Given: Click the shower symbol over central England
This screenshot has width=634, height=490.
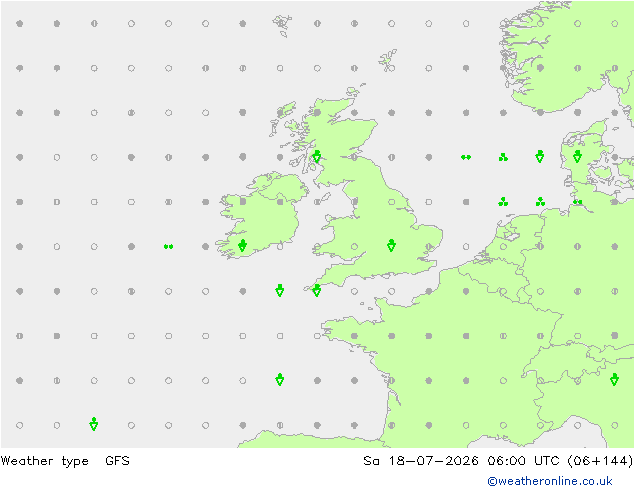Looking at the screenshot, I should click(x=391, y=245).
